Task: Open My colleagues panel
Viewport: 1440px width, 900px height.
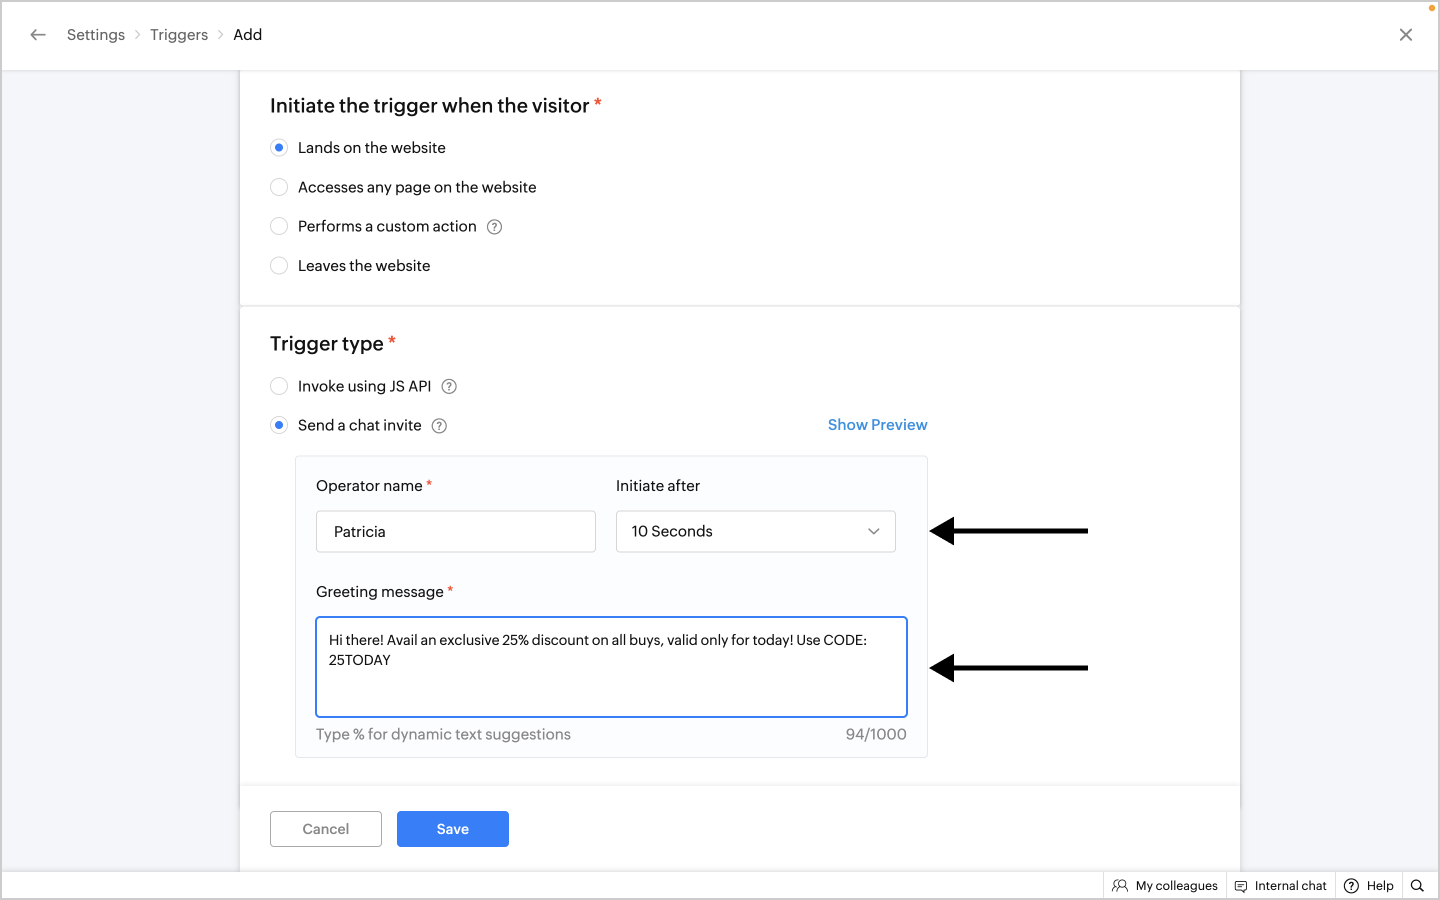Action: click(1165, 886)
